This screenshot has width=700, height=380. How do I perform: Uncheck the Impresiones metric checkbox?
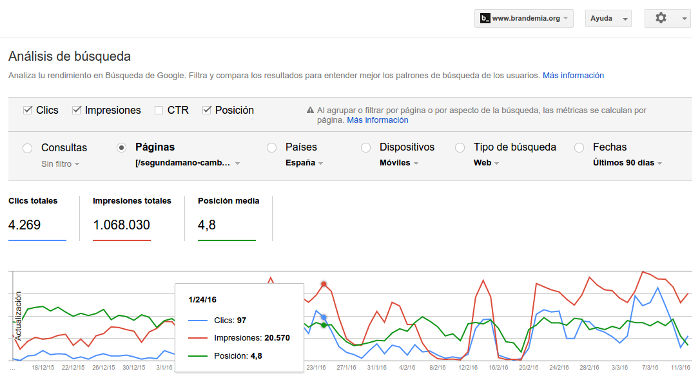pyautogui.click(x=76, y=110)
